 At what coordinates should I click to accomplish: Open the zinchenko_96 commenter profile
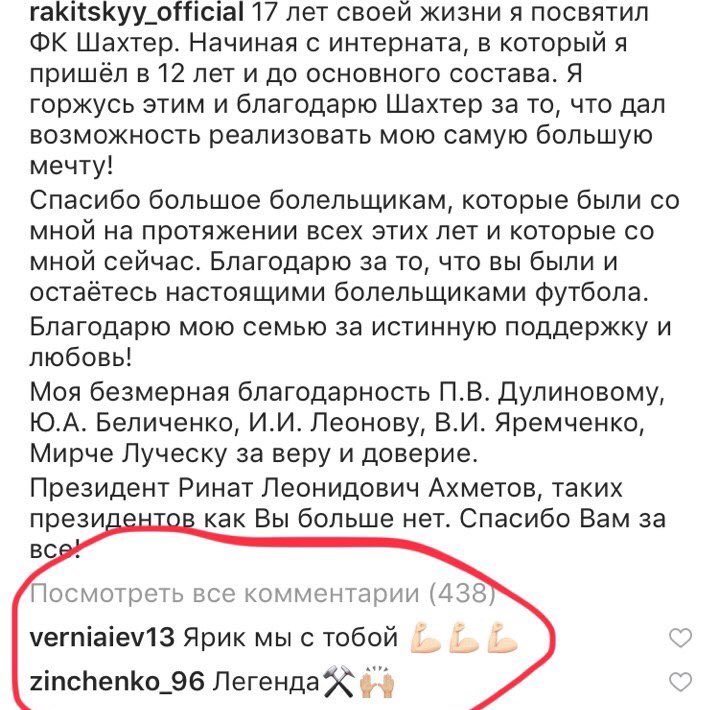tap(117, 682)
